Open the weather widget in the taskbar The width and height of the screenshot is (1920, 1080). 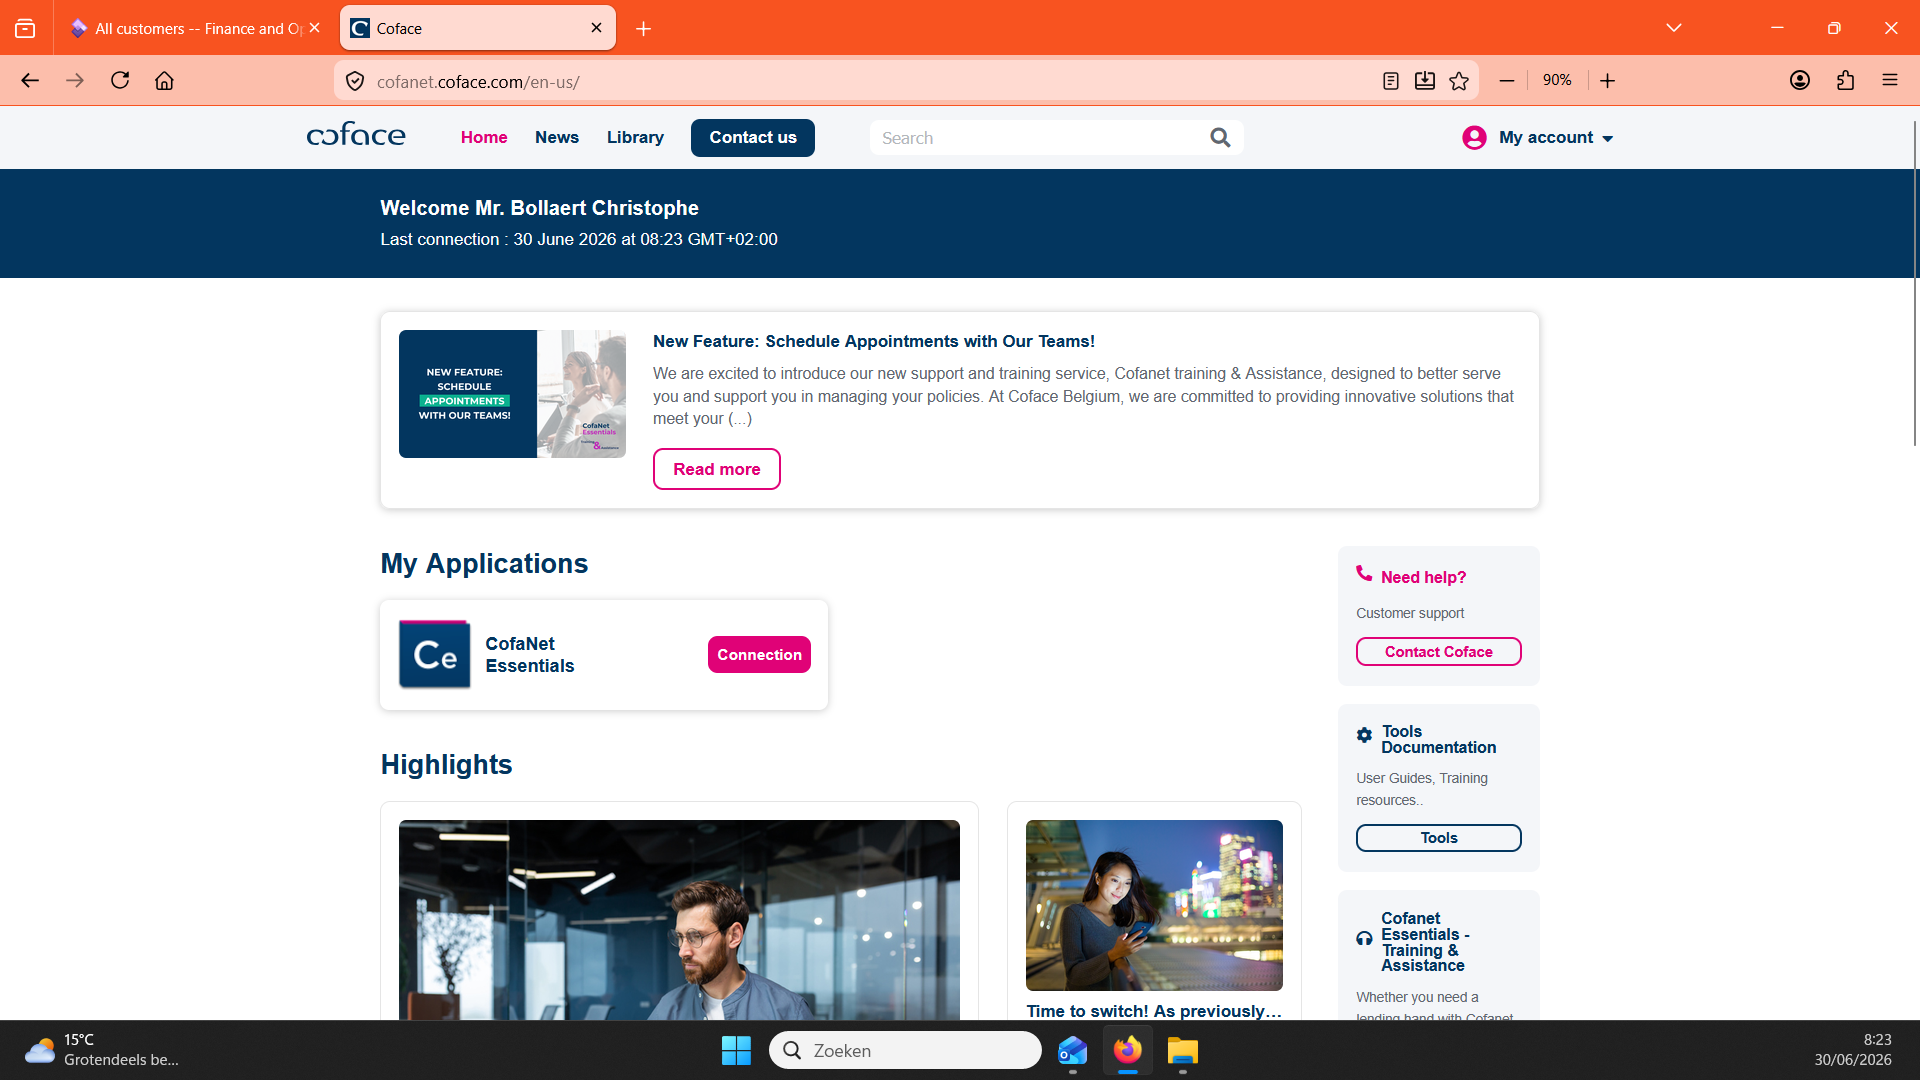[x=100, y=1050]
